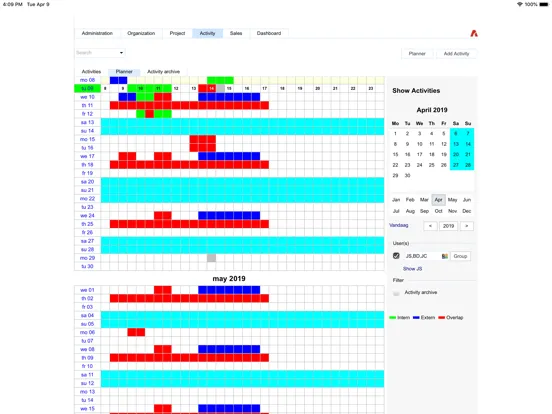Click the Planner button in toolbar
552x414 pixels.
click(417, 54)
